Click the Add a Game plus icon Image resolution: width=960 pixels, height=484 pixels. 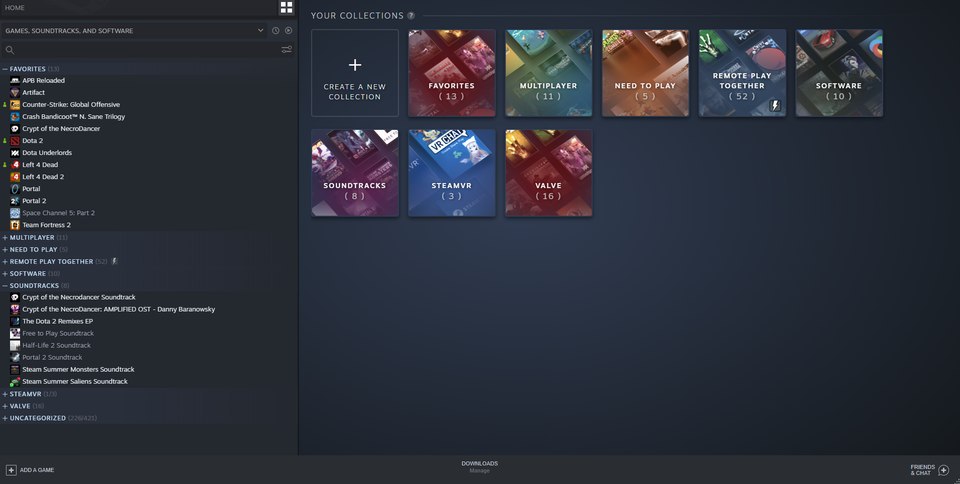point(11,470)
